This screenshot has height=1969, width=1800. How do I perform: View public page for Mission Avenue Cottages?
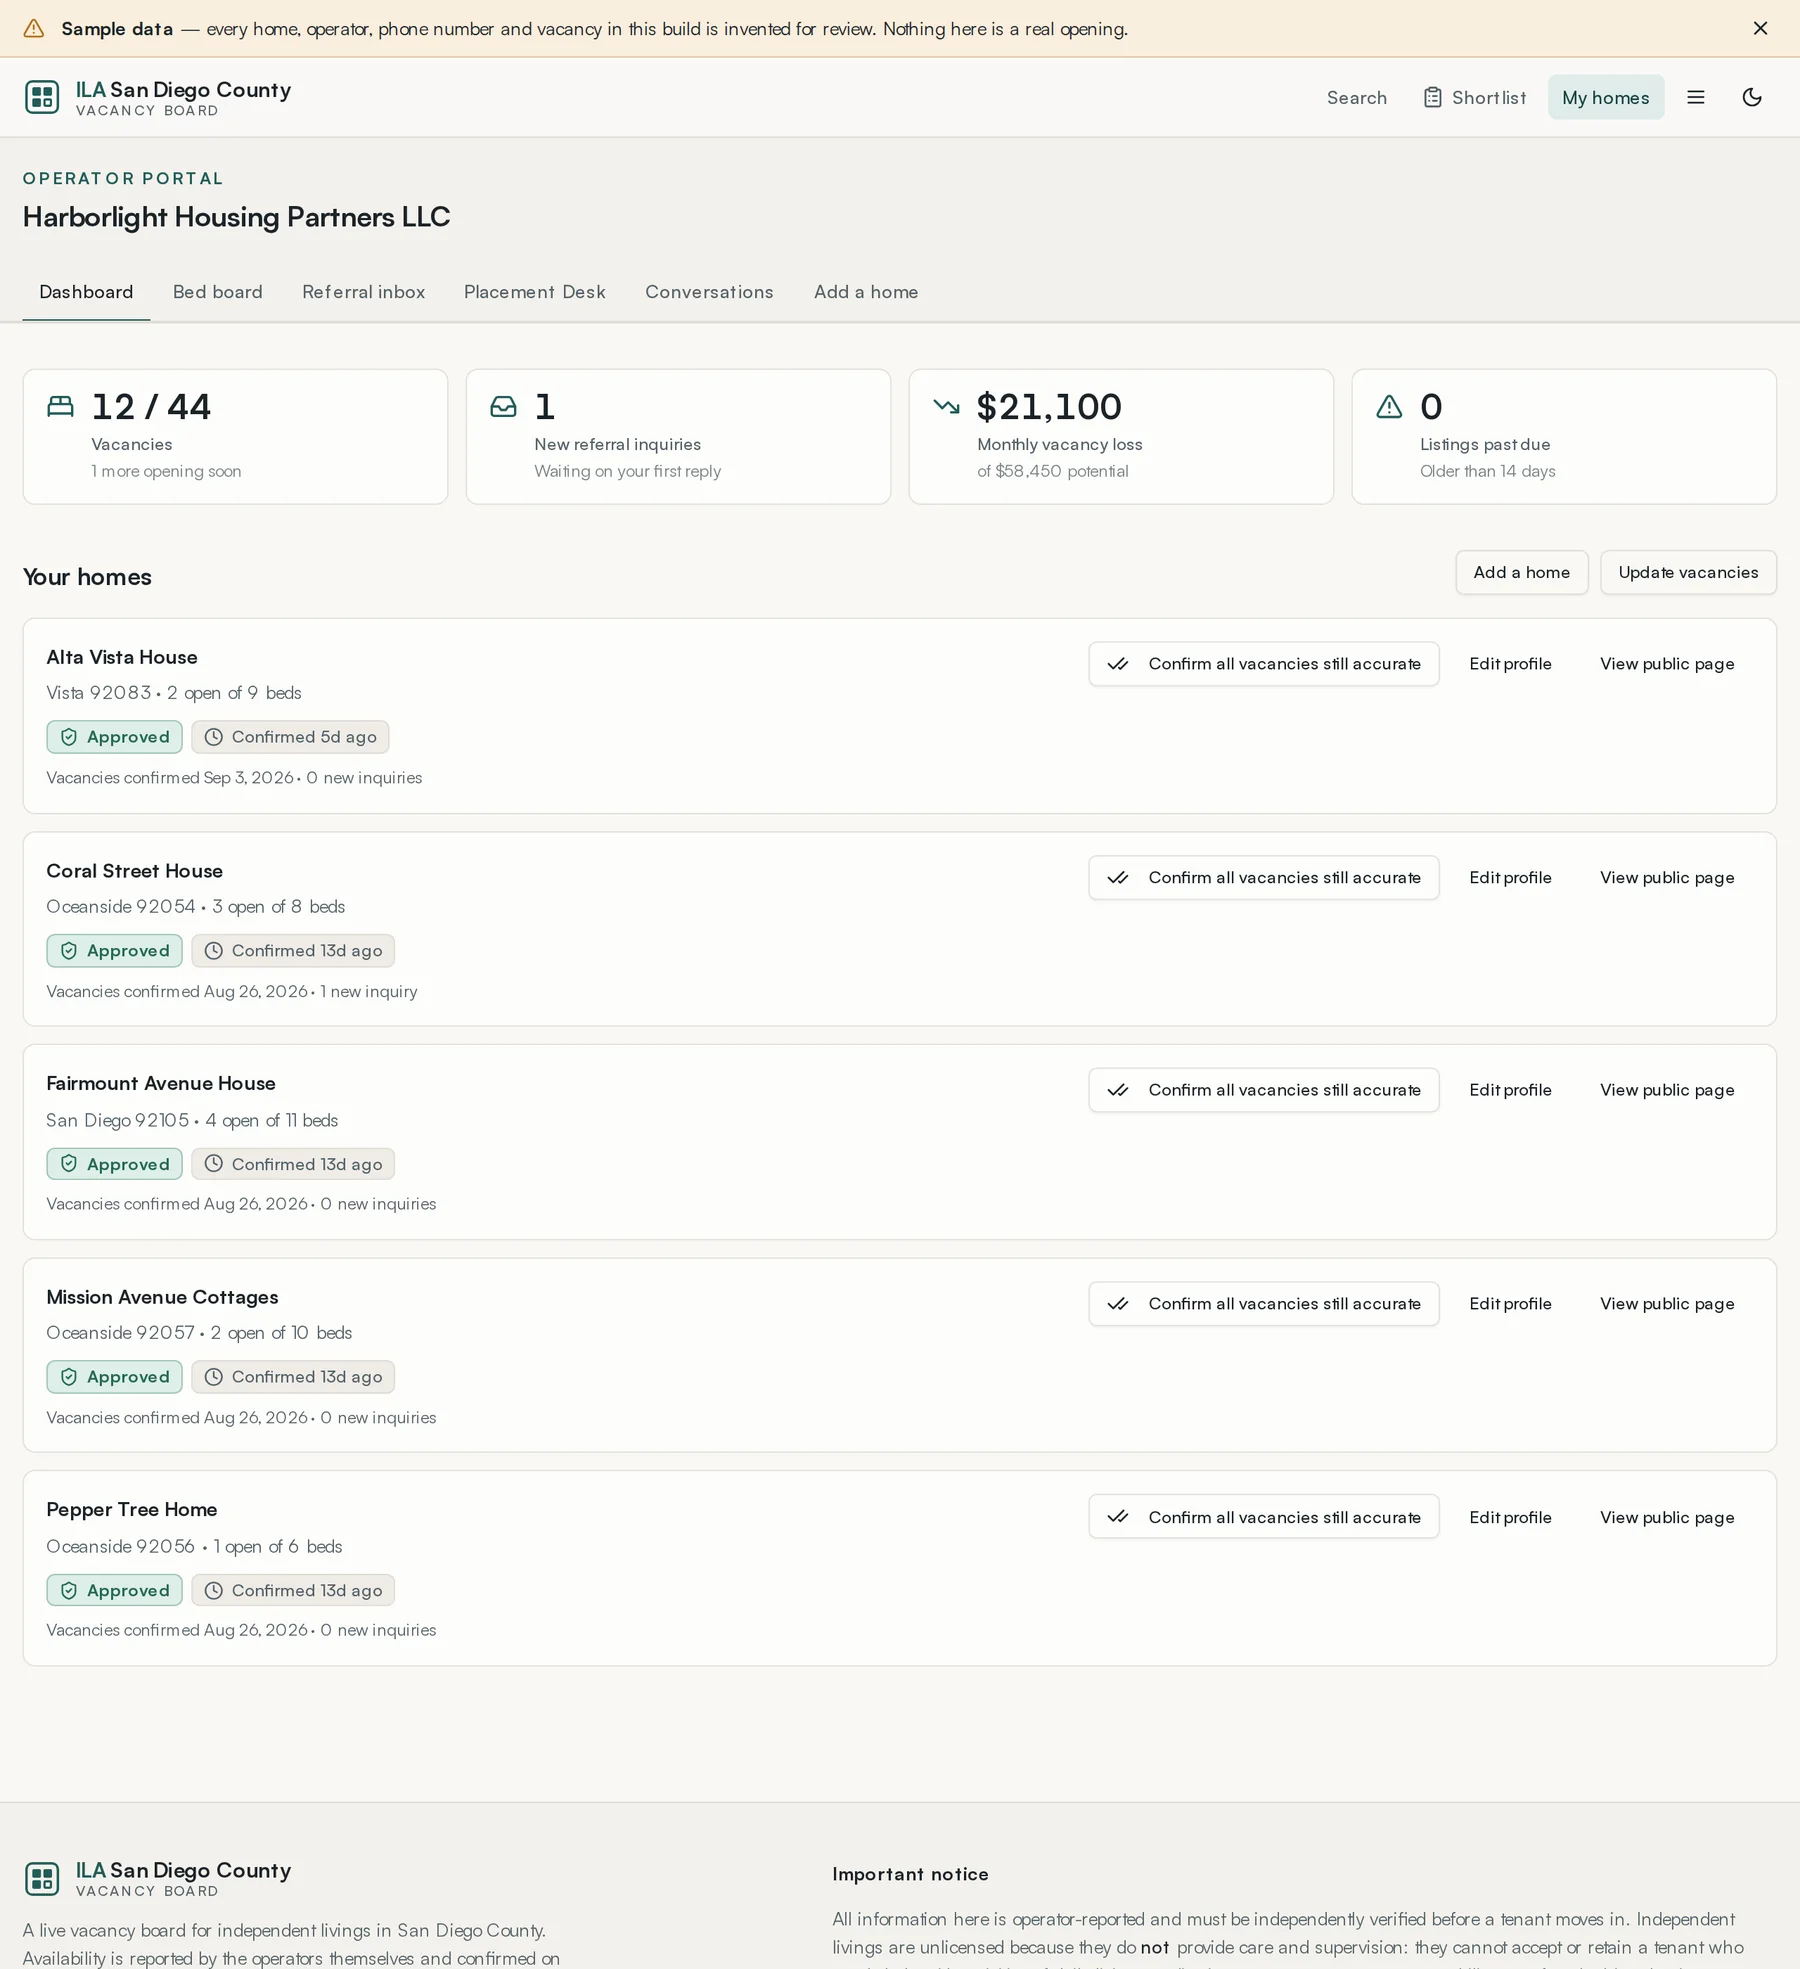pyautogui.click(x=1667, y=1304)
